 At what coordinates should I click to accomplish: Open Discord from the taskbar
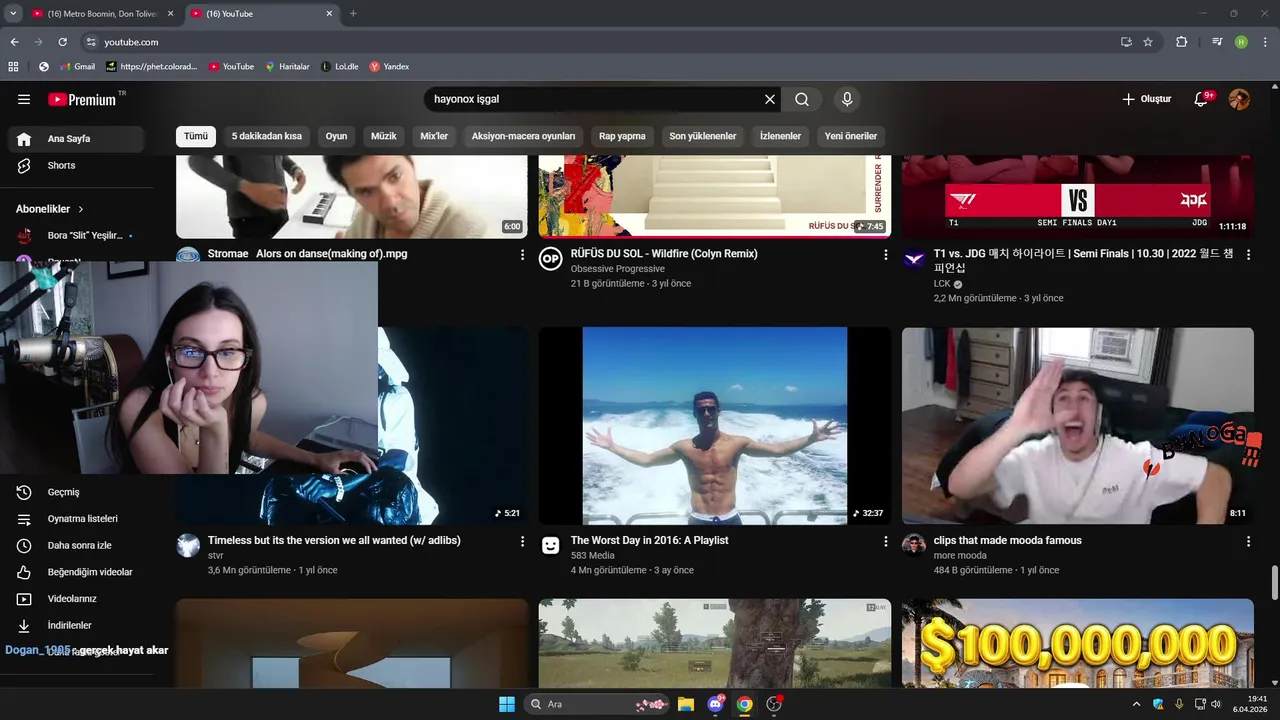715,704
